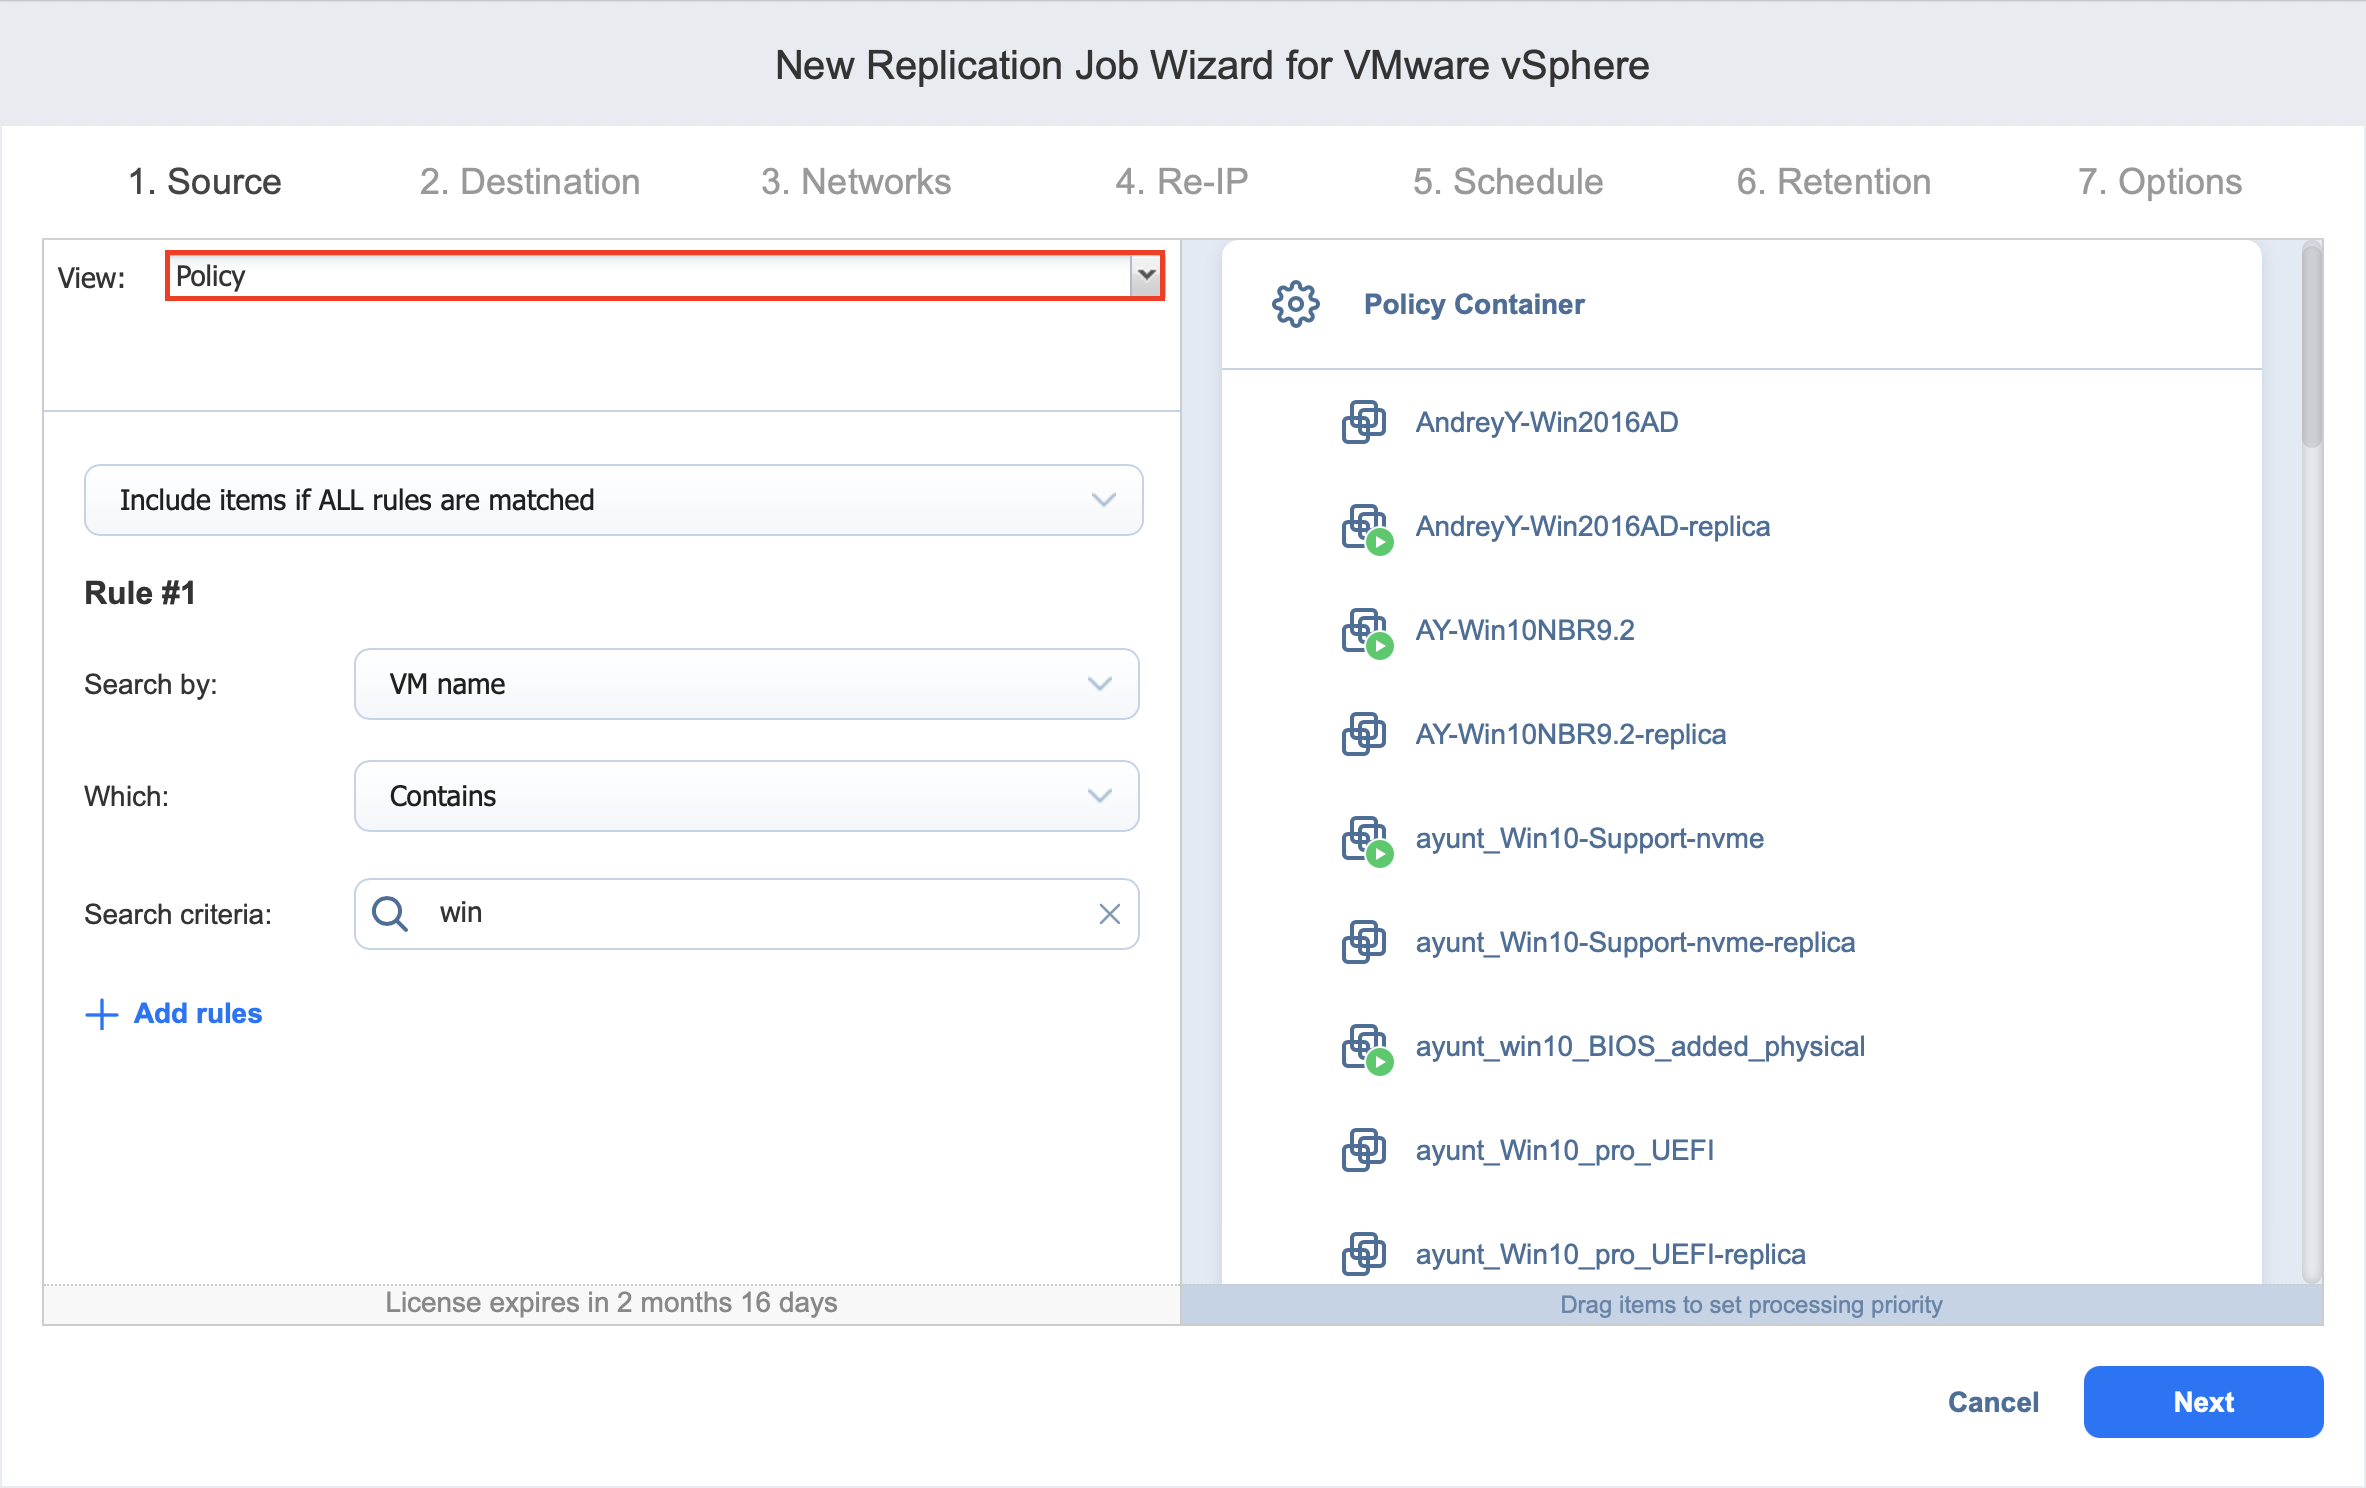This screenshot has width=2366, height=1488.
Task: Click the Cancel button
Action: tap(1993, 1402)
